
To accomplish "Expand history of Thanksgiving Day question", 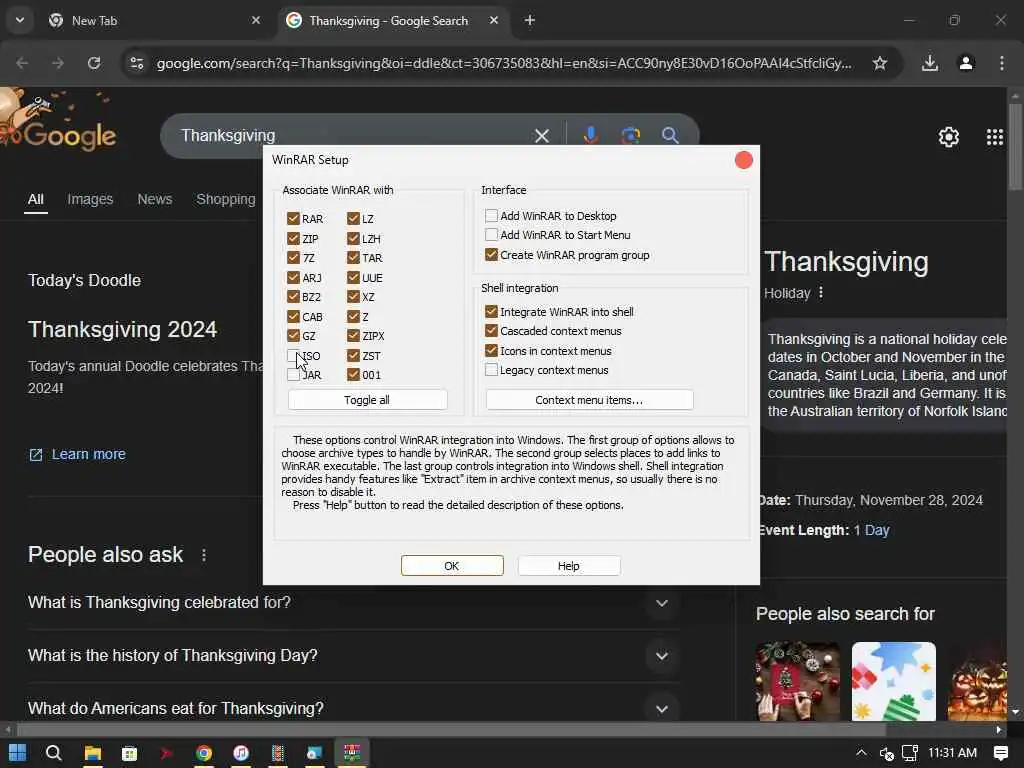I will click(x=355, y=655).
